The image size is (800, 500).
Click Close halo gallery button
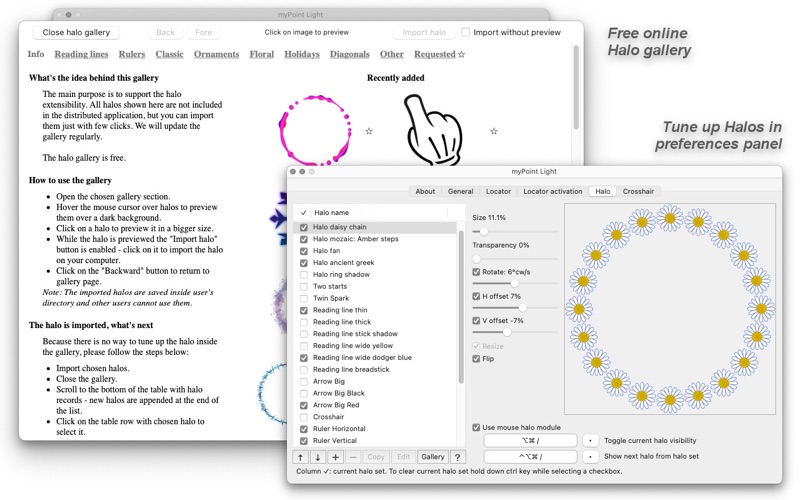76,32
